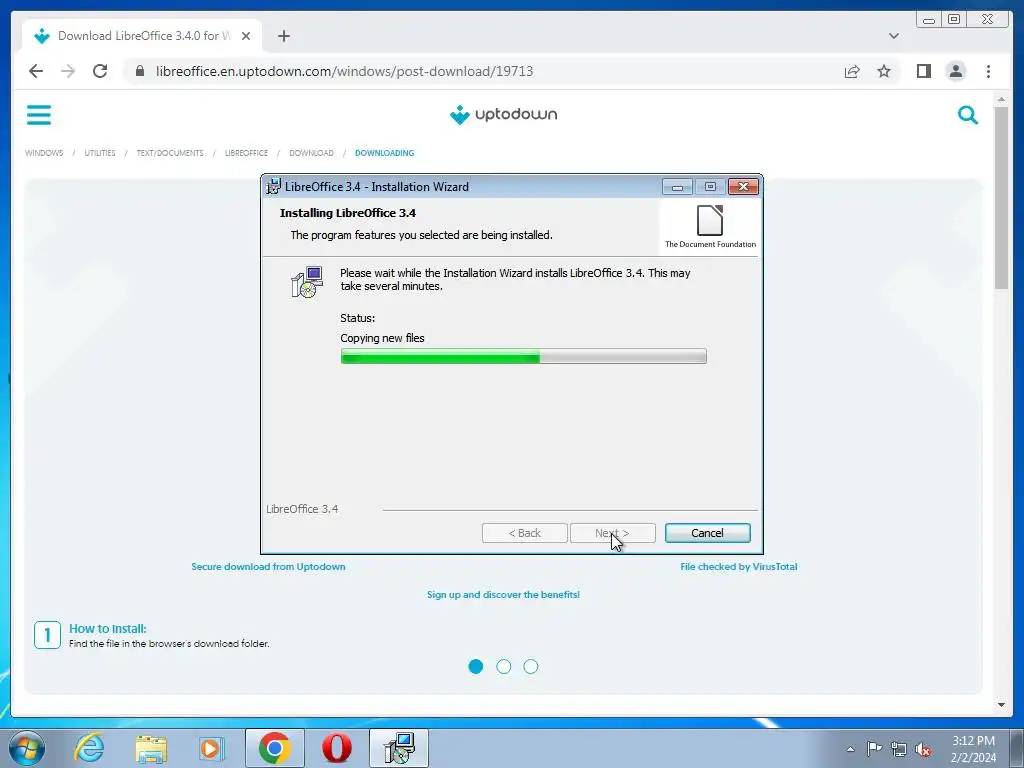The width and height of the screenshot is (1024, 768).
Task: Click the disabled Back button
Action: pos(524,533)
